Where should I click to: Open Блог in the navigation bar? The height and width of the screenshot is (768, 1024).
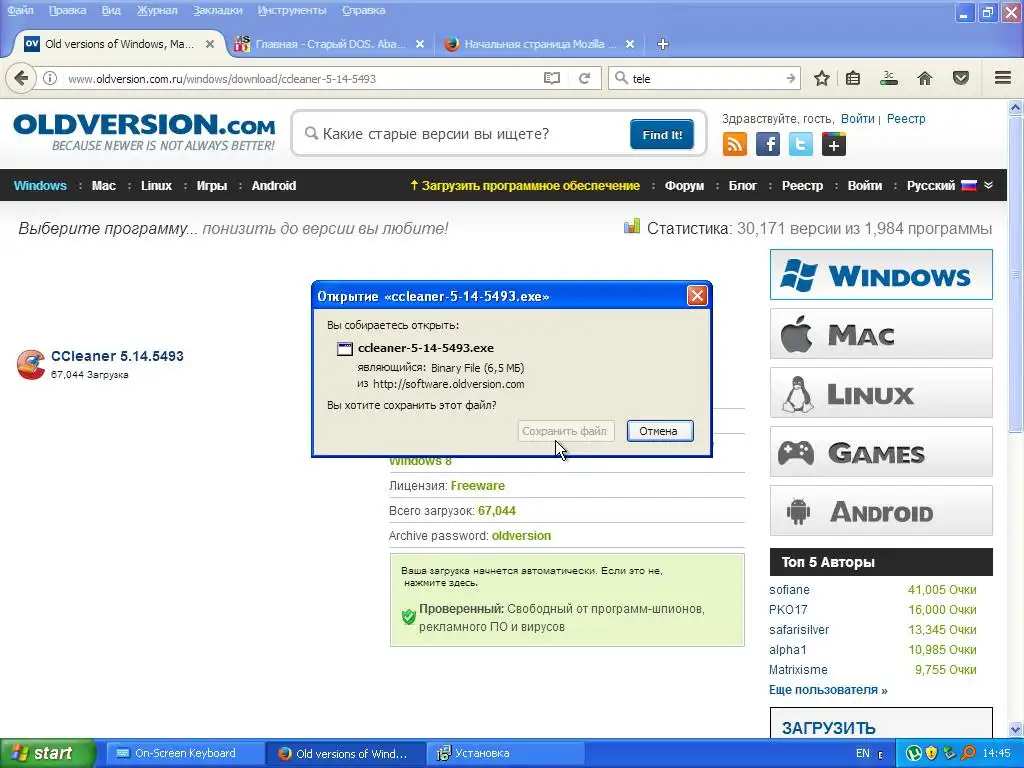tap(743, 185)
